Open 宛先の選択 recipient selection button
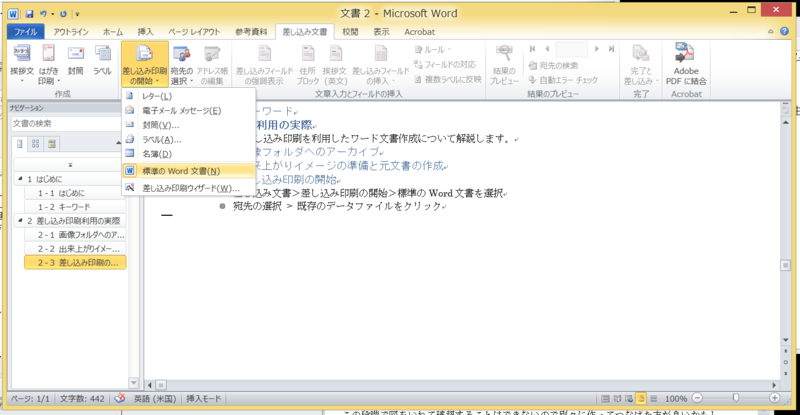This screenshot has width=800, height=415. click(x=182, y=65)
